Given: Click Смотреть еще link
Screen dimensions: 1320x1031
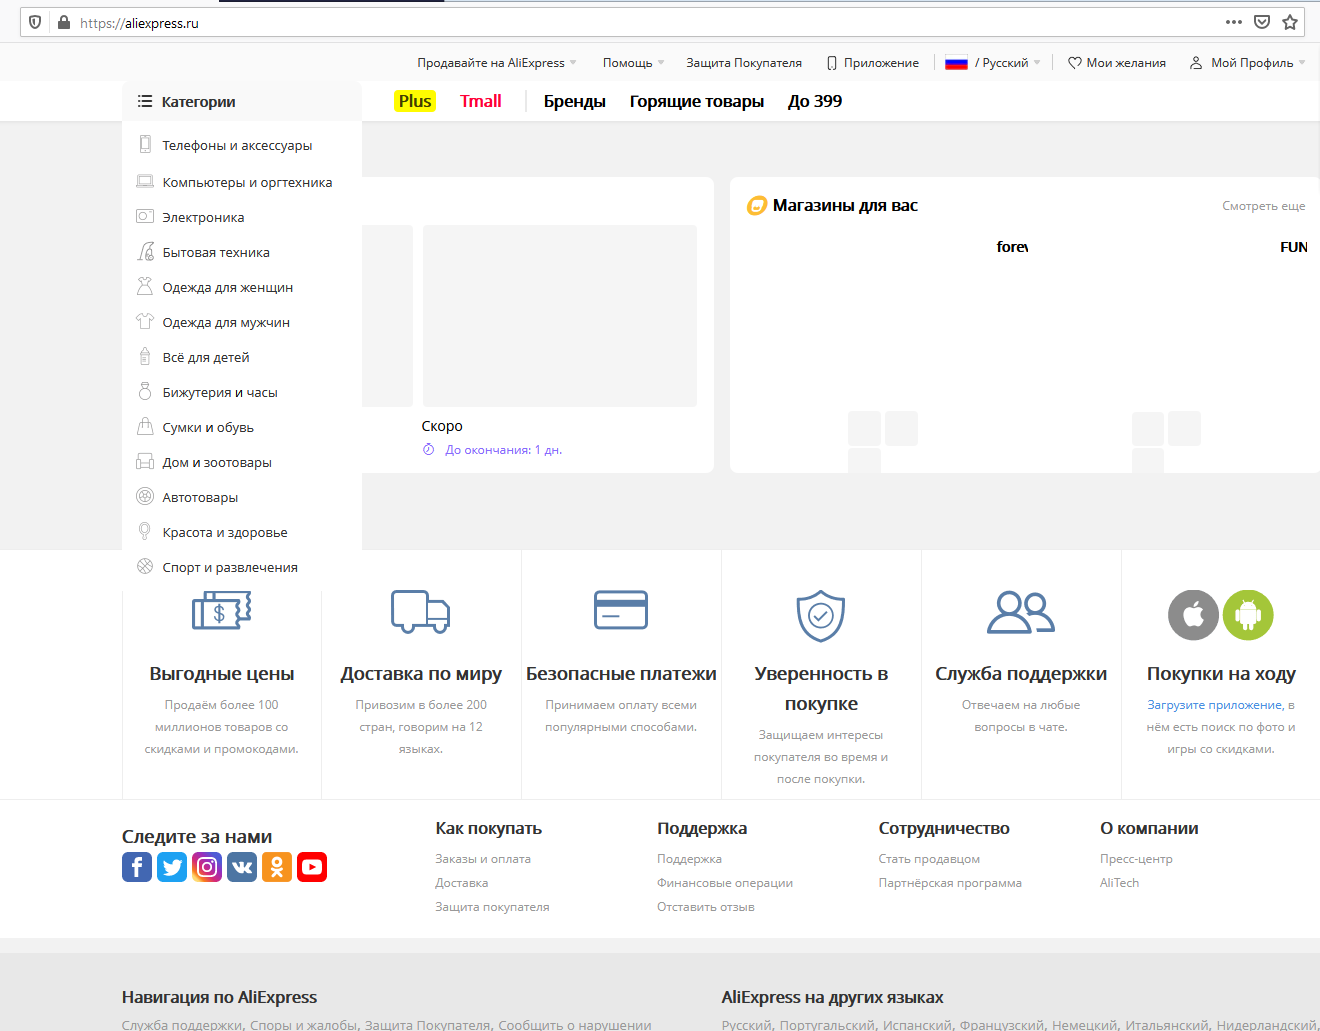Looking at the screenshot, I should point(1264,206).
